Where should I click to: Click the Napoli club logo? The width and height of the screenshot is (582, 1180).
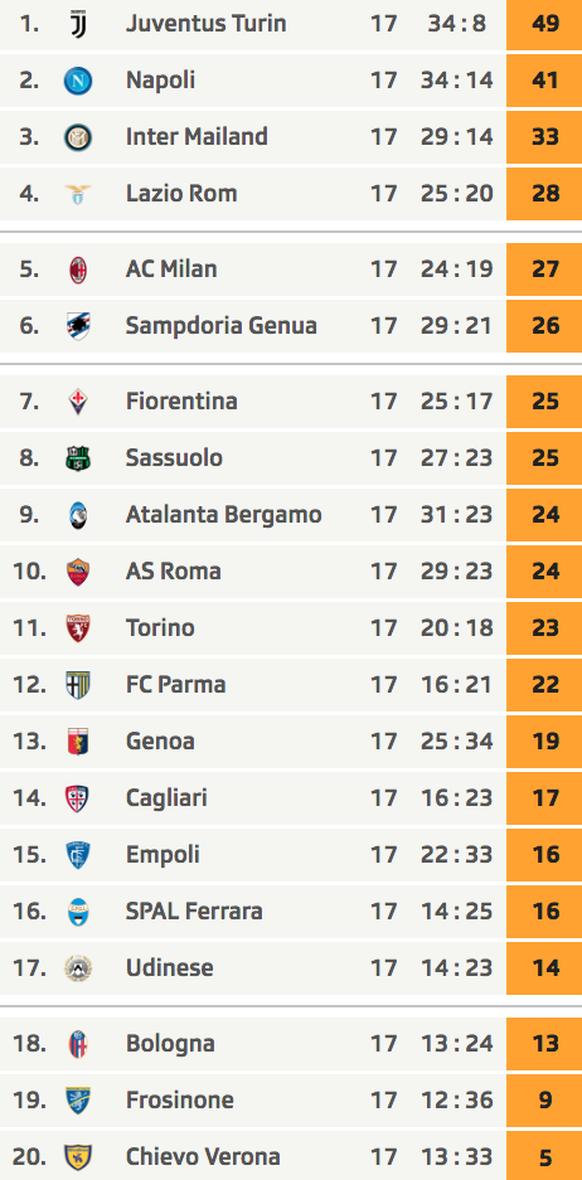[x=78, y=81]
